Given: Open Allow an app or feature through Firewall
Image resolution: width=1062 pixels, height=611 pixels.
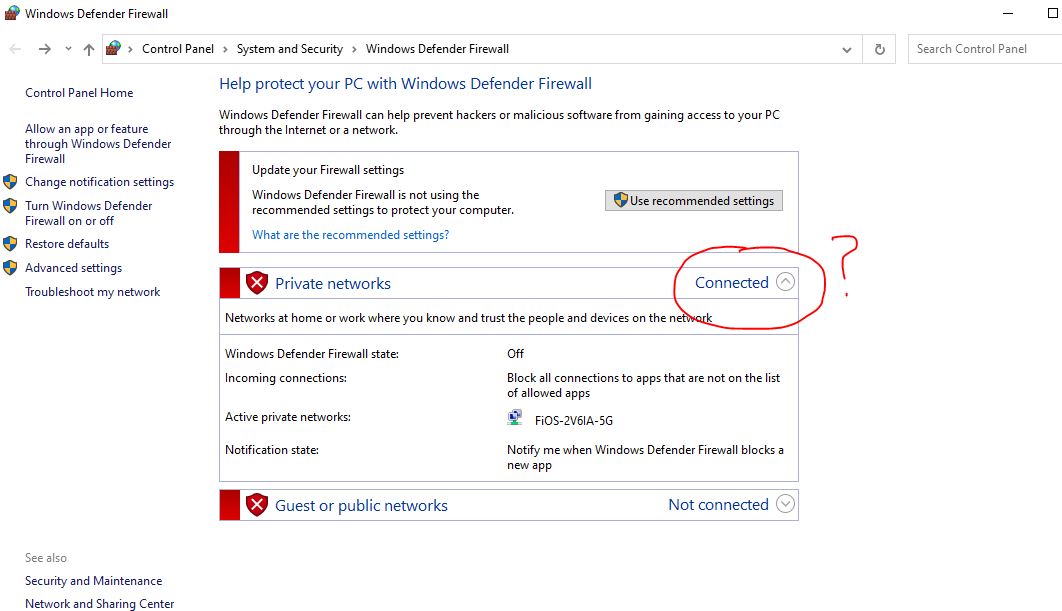Looking at the screenshot, I should click(x=98, y=144).
